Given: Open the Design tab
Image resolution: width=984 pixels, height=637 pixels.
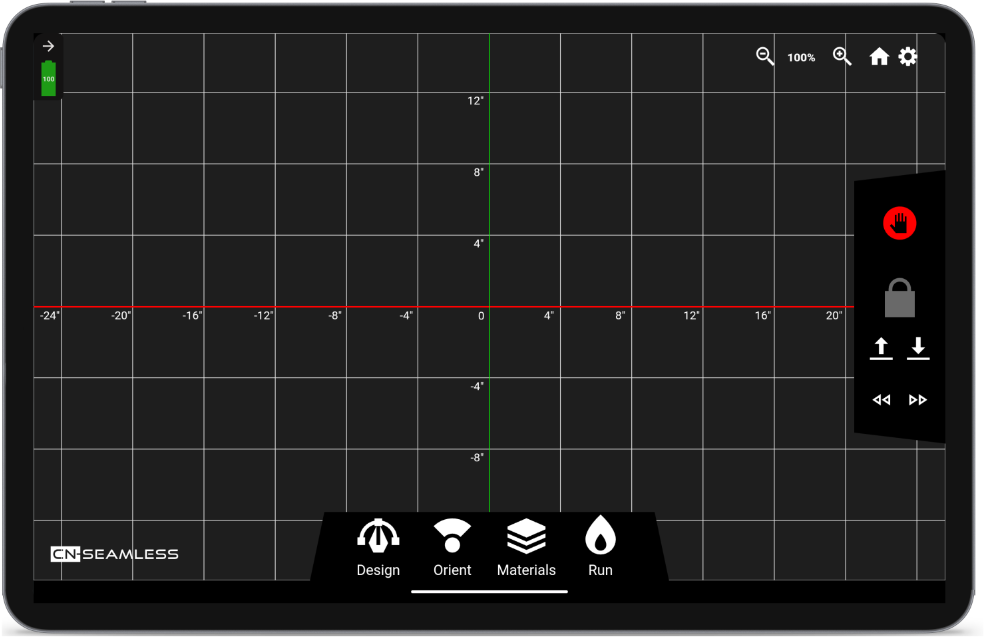Looking at the screenshot, I should 378,548.
